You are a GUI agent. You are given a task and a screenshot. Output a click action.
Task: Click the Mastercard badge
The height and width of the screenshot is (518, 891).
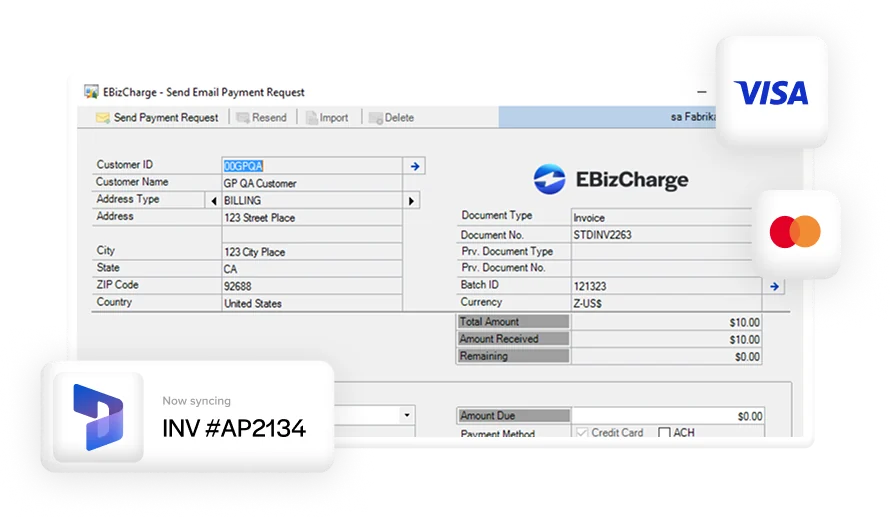pyautogui.click(x=796, y=232)
